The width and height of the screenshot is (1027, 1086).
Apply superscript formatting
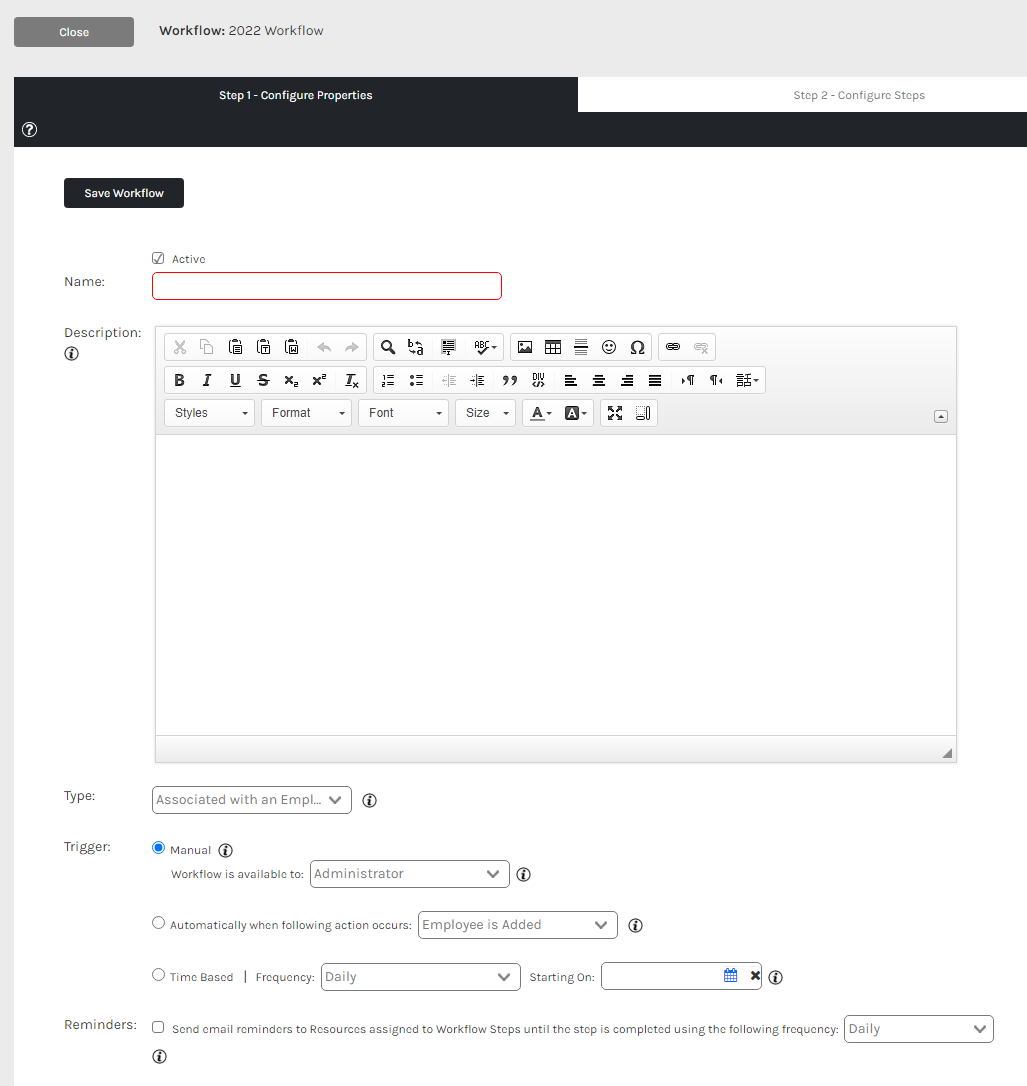pos(319,380)
